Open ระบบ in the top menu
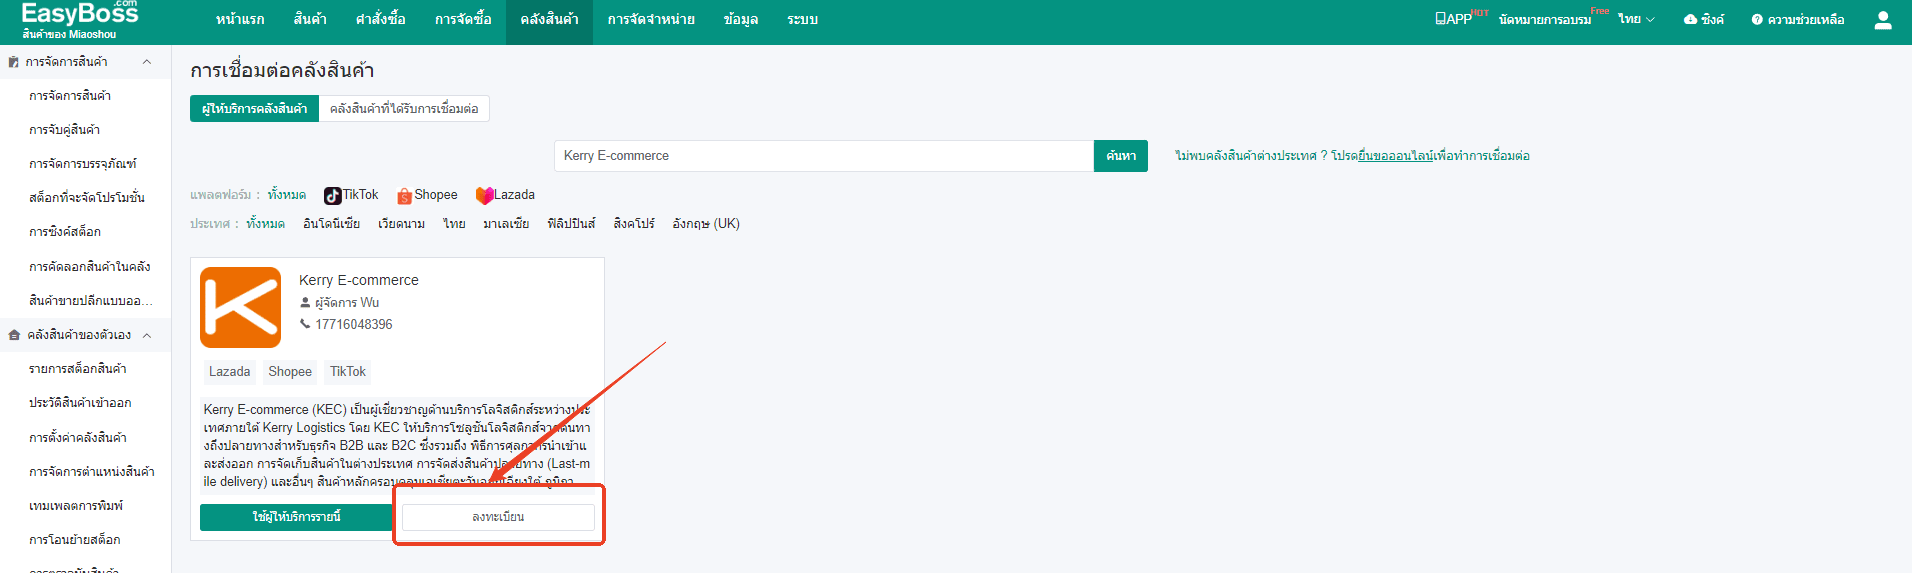This screenshot has width=1912, height=573. click(x=802, y=20)
